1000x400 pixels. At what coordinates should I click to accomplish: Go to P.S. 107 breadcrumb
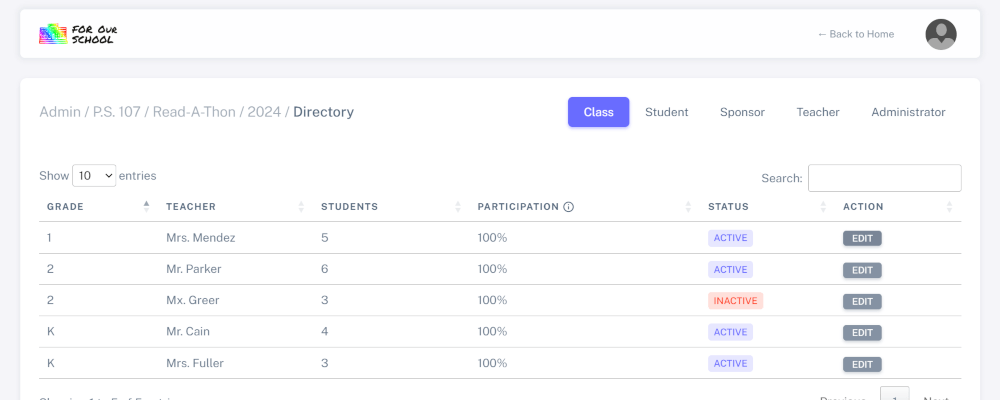pos(116,112)
